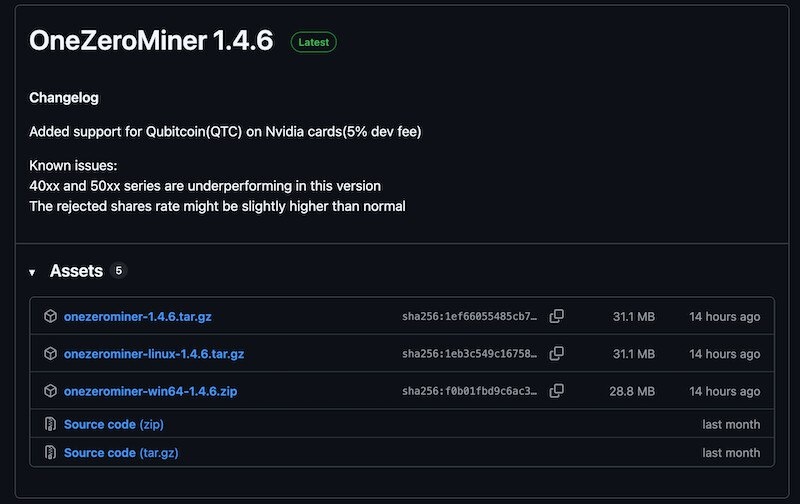The height and width of the screenshot is (504, 800).
Task: Click 14 hours ago on linux tar.gz row
Action: [x=724, y=354]
